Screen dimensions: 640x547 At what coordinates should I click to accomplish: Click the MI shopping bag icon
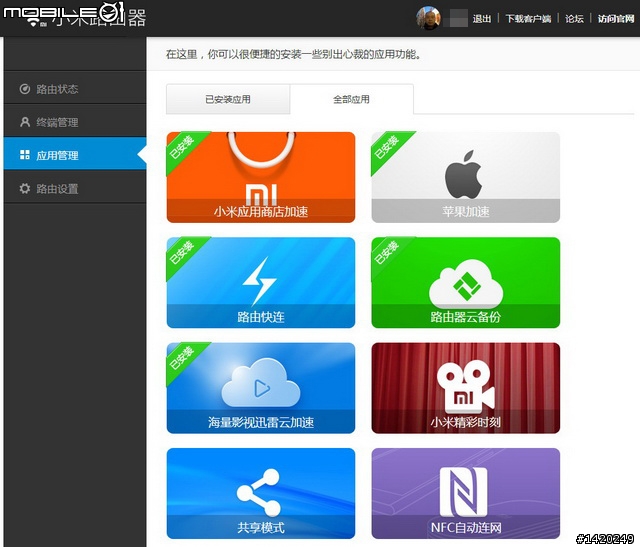pos(261,168)
